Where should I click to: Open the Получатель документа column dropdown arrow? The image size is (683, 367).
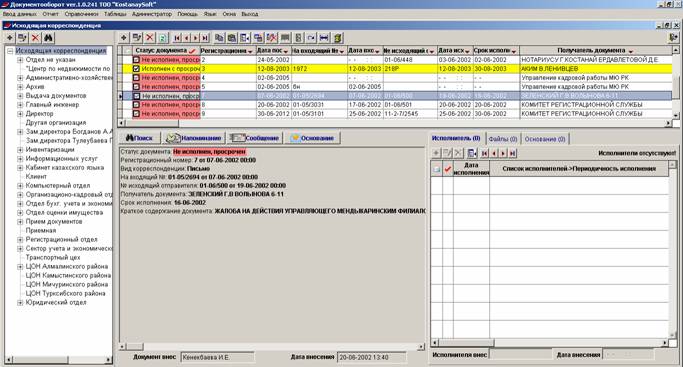click(x=630, y=52)
